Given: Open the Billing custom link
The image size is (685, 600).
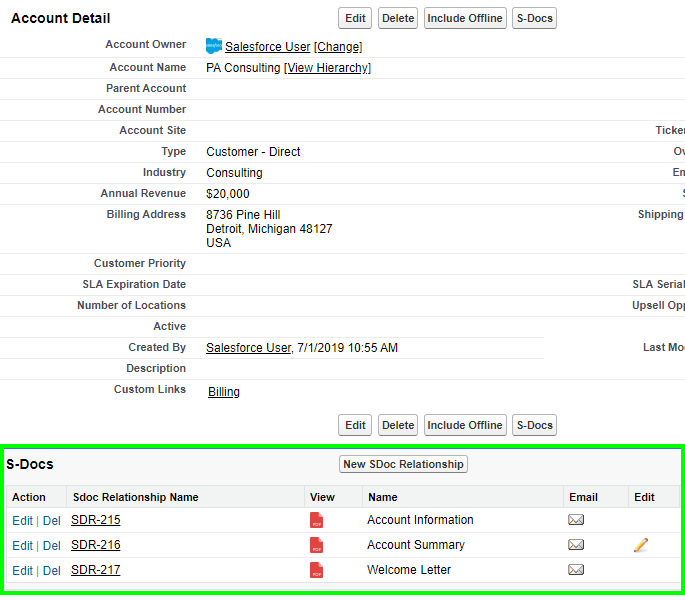Looking at the screenshot, I should (224, 392).
